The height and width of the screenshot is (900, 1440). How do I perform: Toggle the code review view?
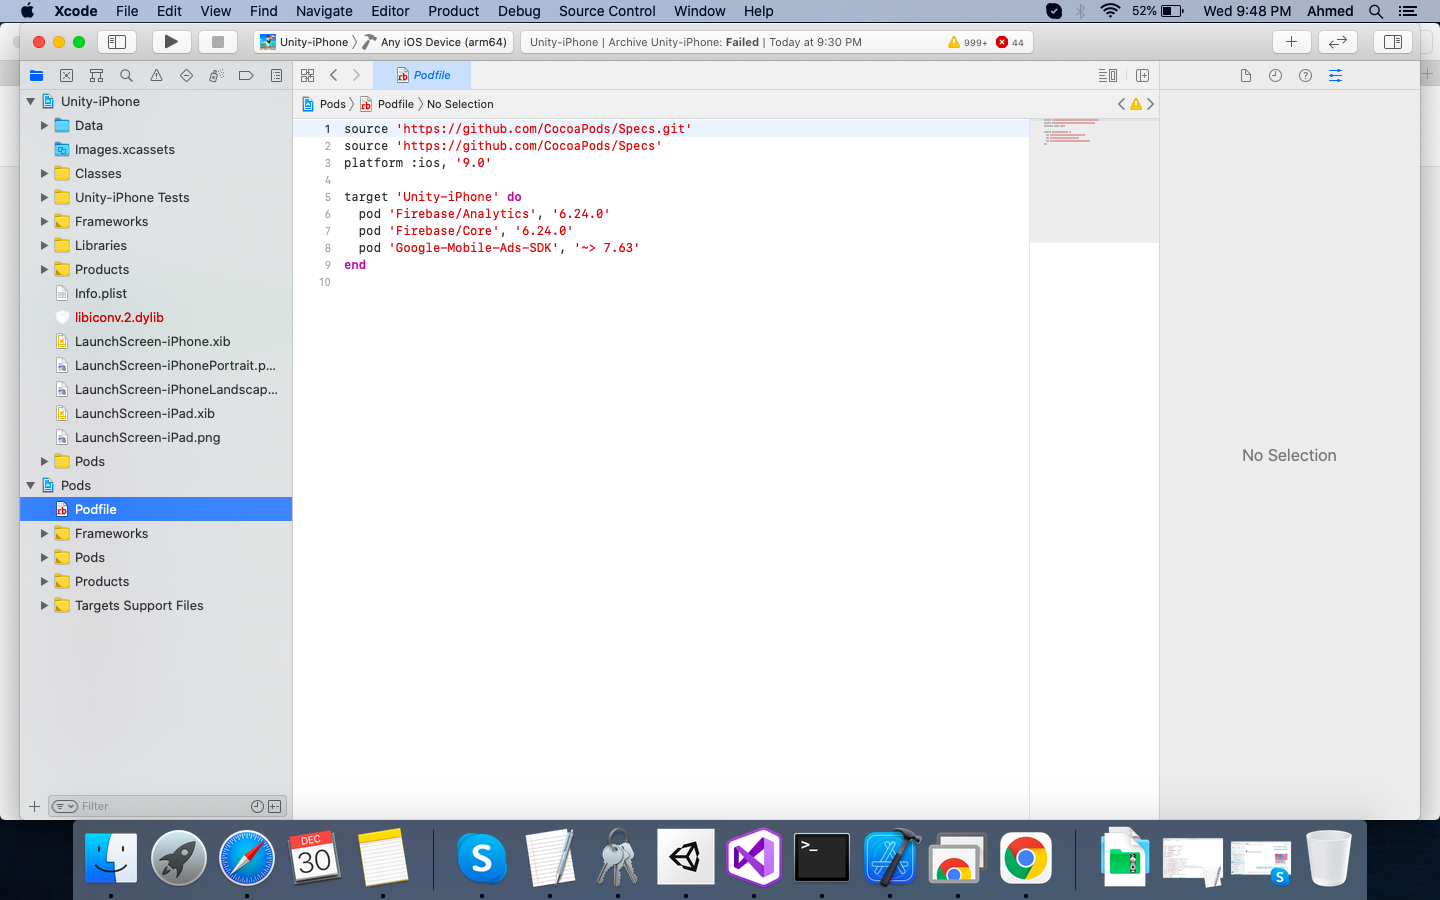[x=1337, y=42]
